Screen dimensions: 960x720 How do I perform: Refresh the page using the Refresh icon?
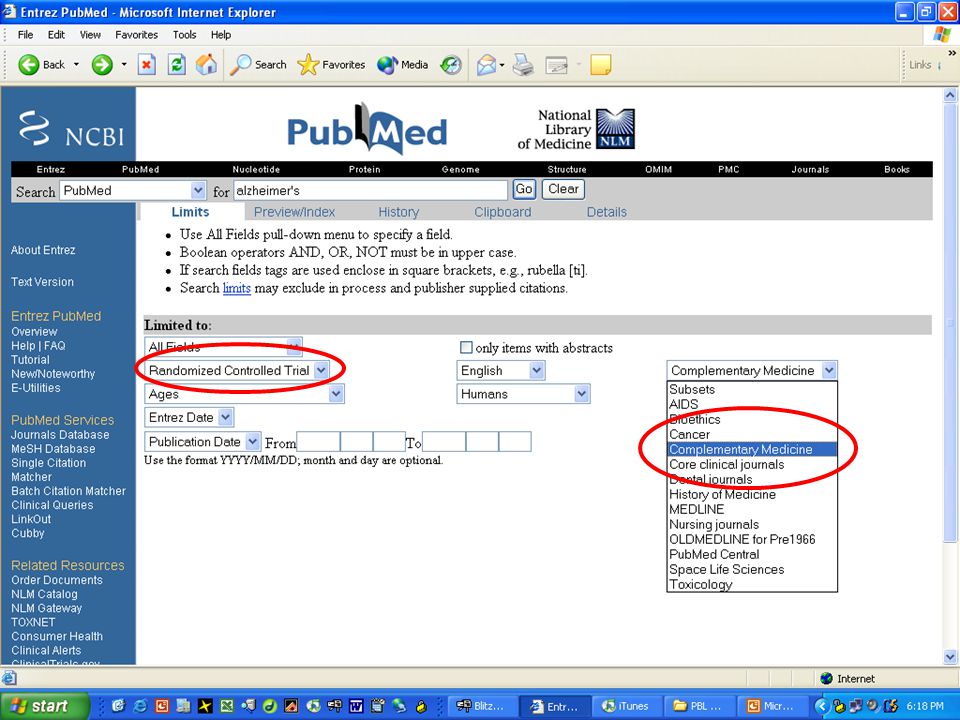tap(177, 64)
